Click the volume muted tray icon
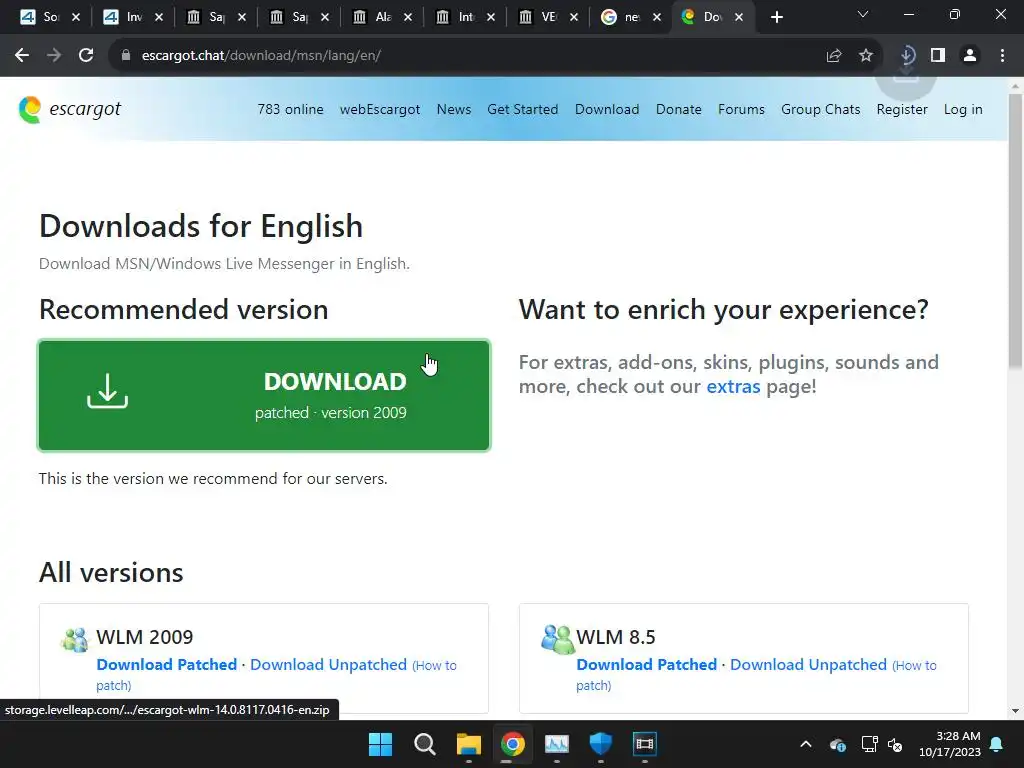1024x768 pixels. click(895, 744)
